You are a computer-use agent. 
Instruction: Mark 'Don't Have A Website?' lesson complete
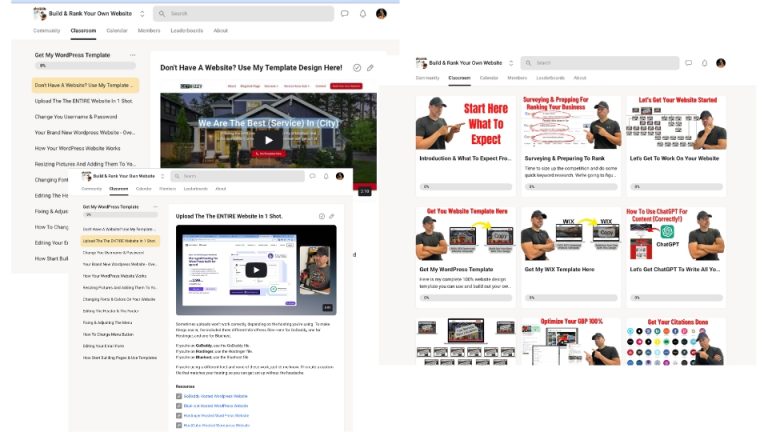coord(357,68)
